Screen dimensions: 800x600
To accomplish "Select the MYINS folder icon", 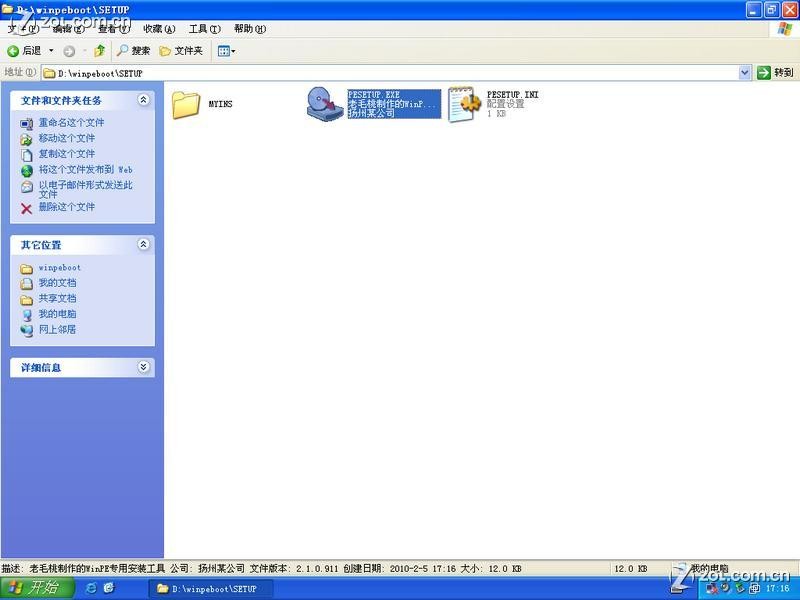I will pyautogui.click(x=186, y=105).
